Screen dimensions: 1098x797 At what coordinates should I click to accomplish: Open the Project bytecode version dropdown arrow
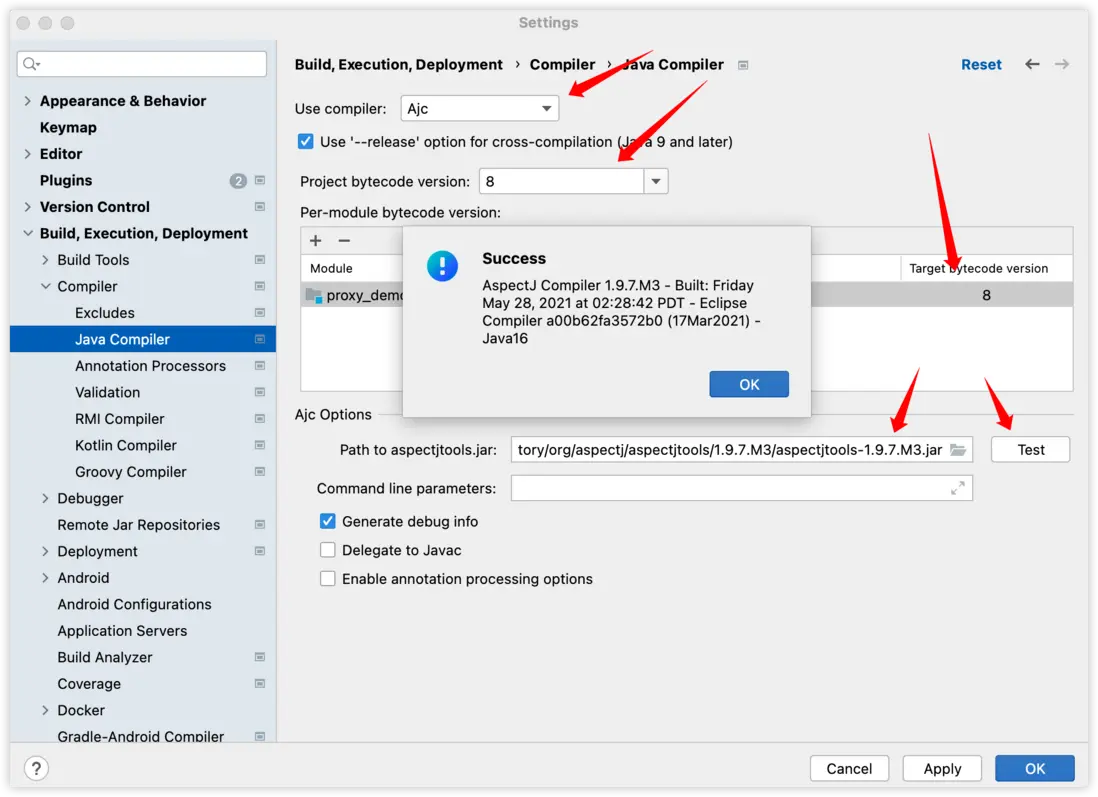click(656, 181)
